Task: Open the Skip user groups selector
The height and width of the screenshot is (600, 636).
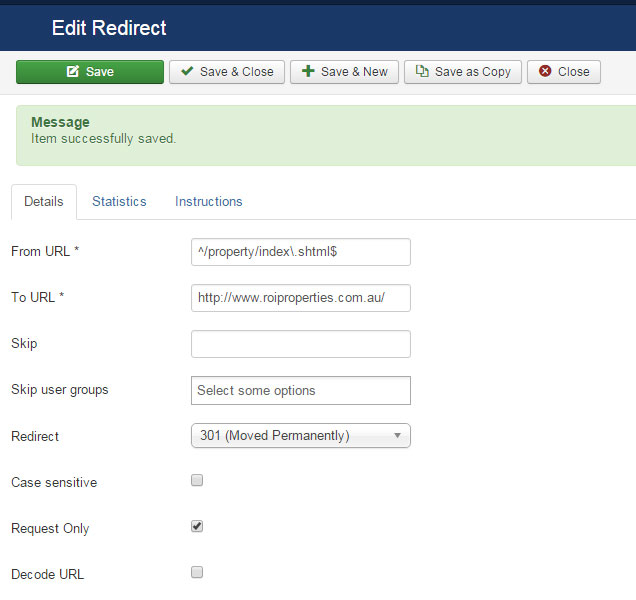Action: [300, 390]
